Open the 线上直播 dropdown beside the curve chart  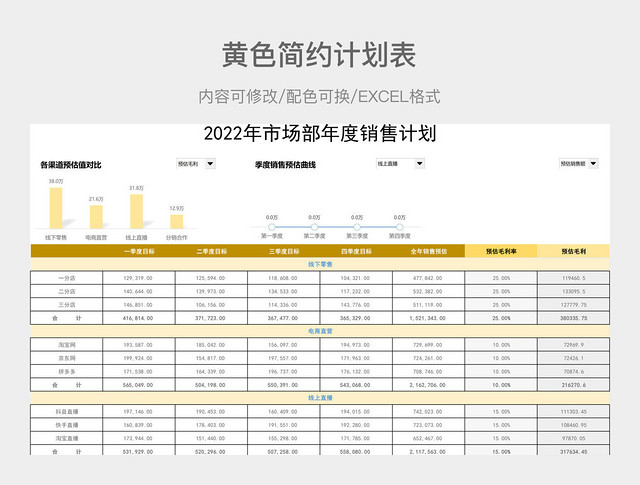coord(400,164)
